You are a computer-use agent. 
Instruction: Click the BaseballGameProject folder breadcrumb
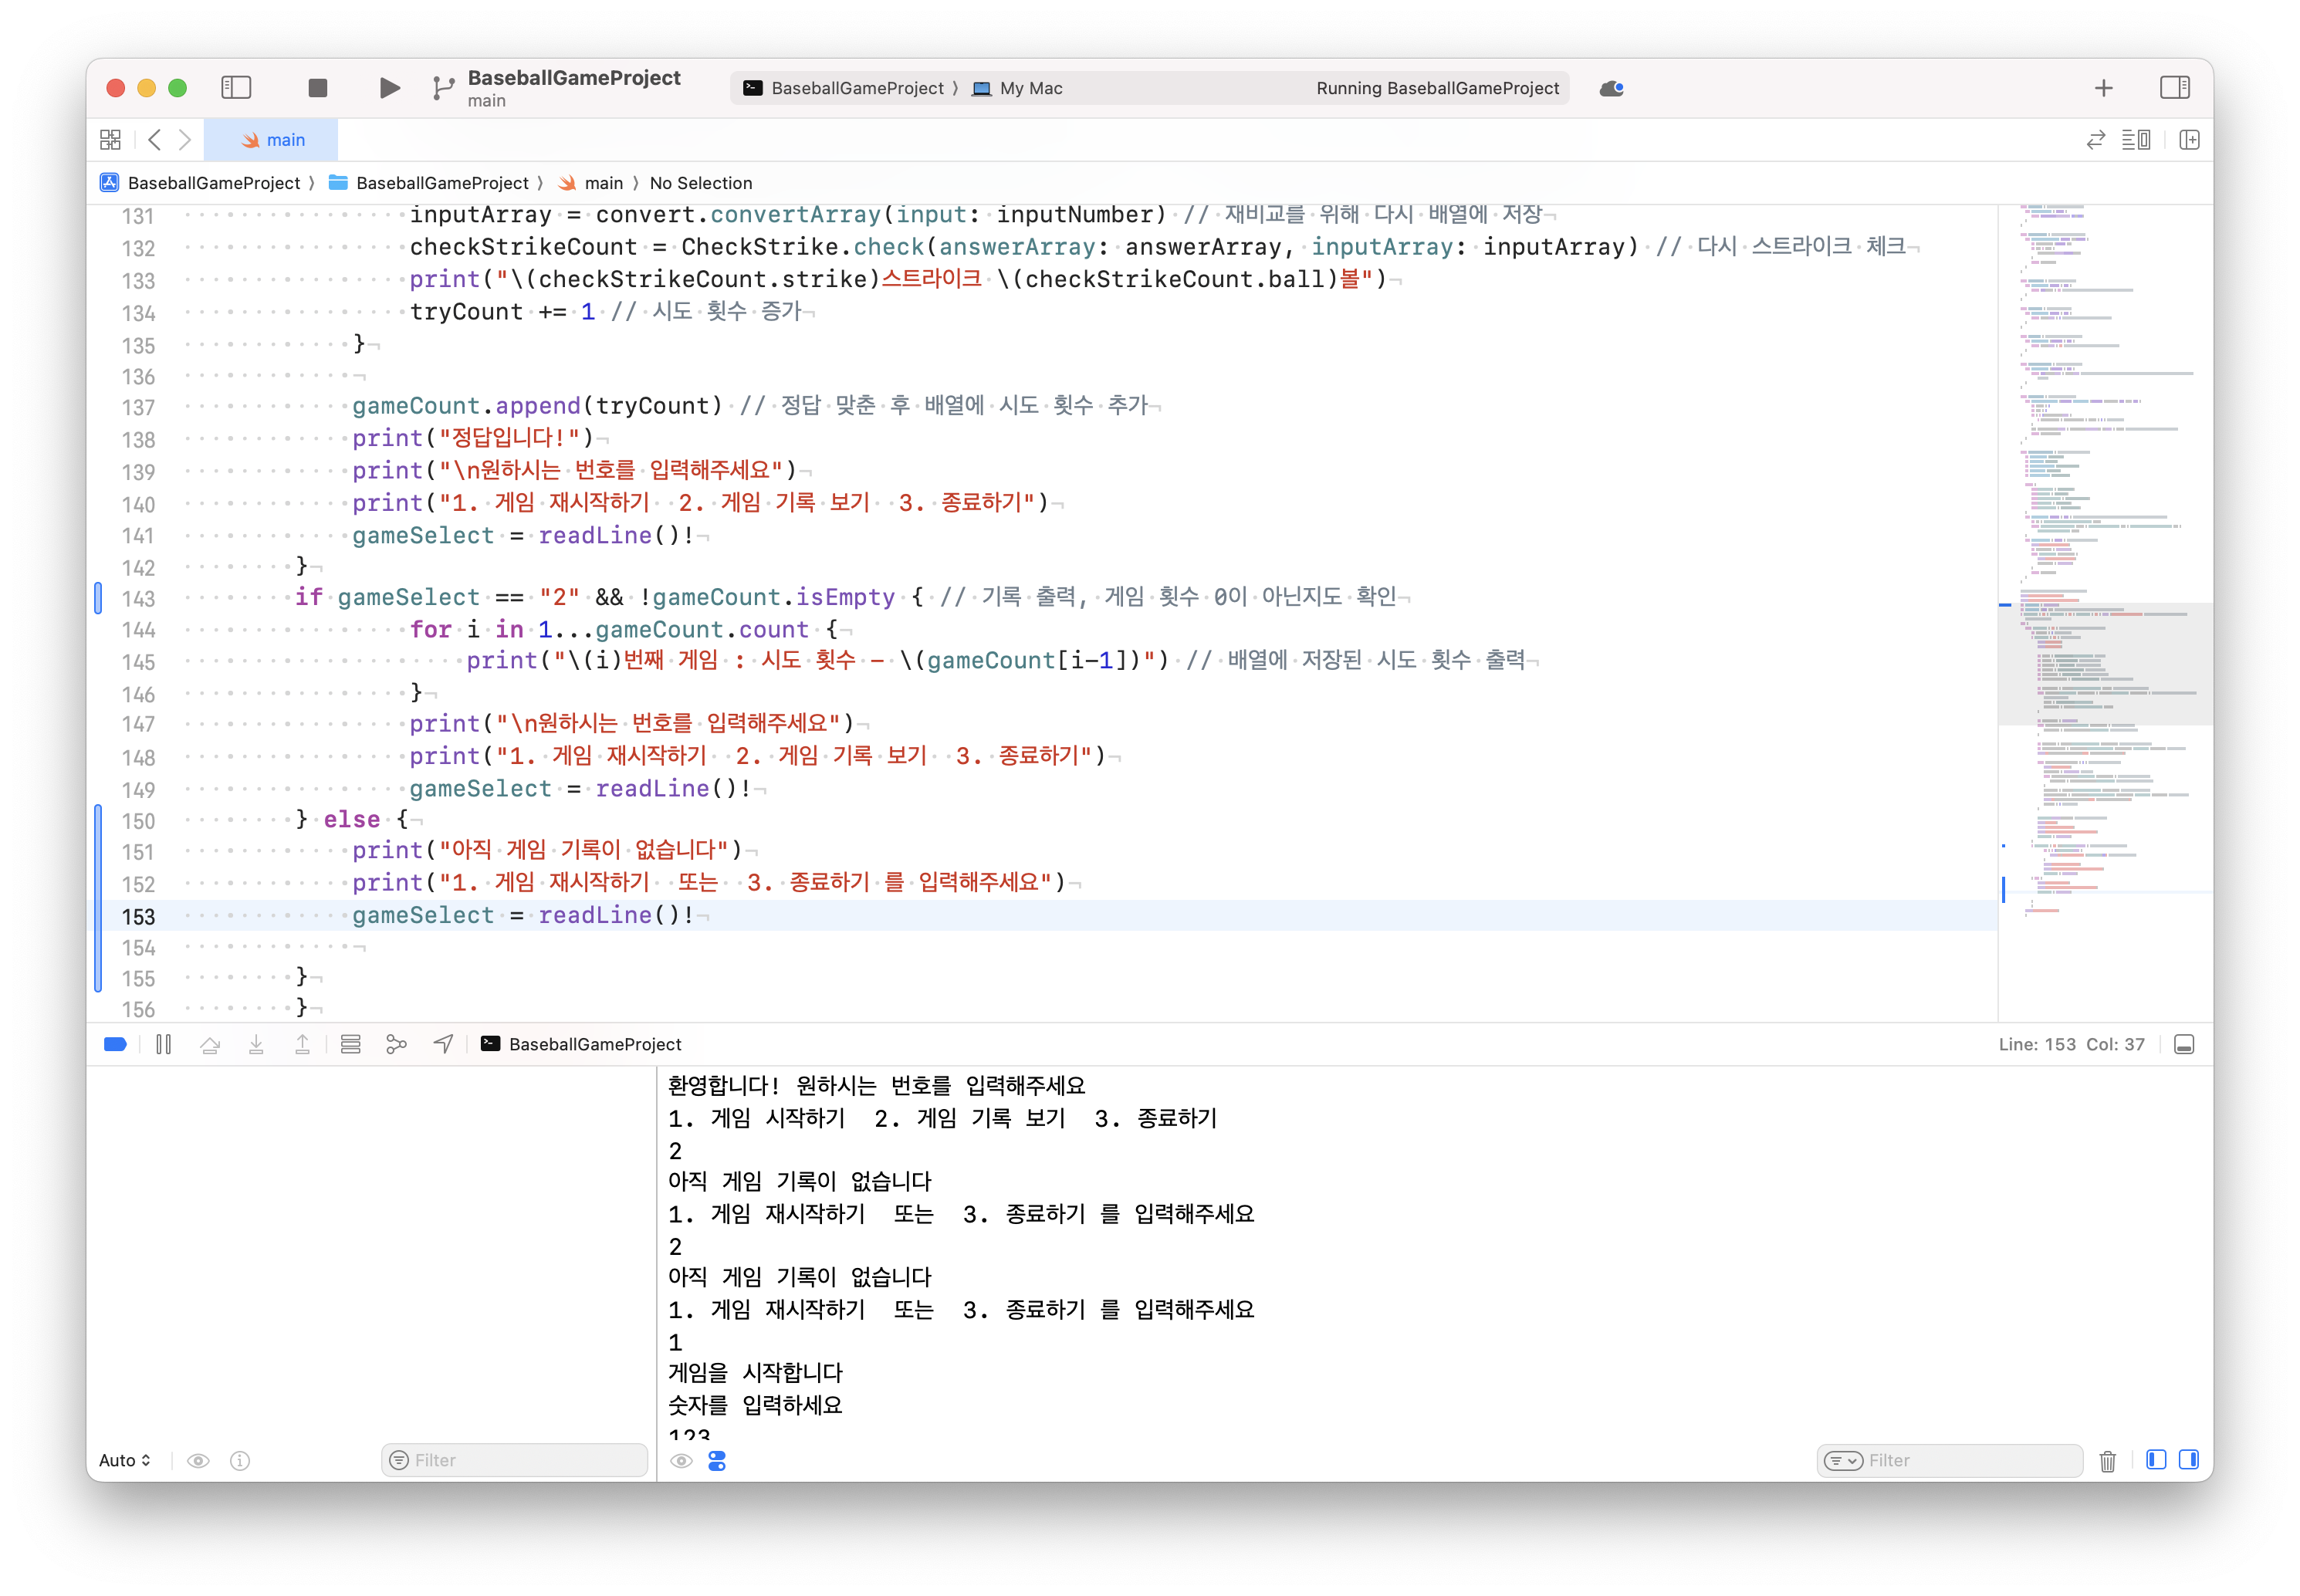[x=429, y=183]
